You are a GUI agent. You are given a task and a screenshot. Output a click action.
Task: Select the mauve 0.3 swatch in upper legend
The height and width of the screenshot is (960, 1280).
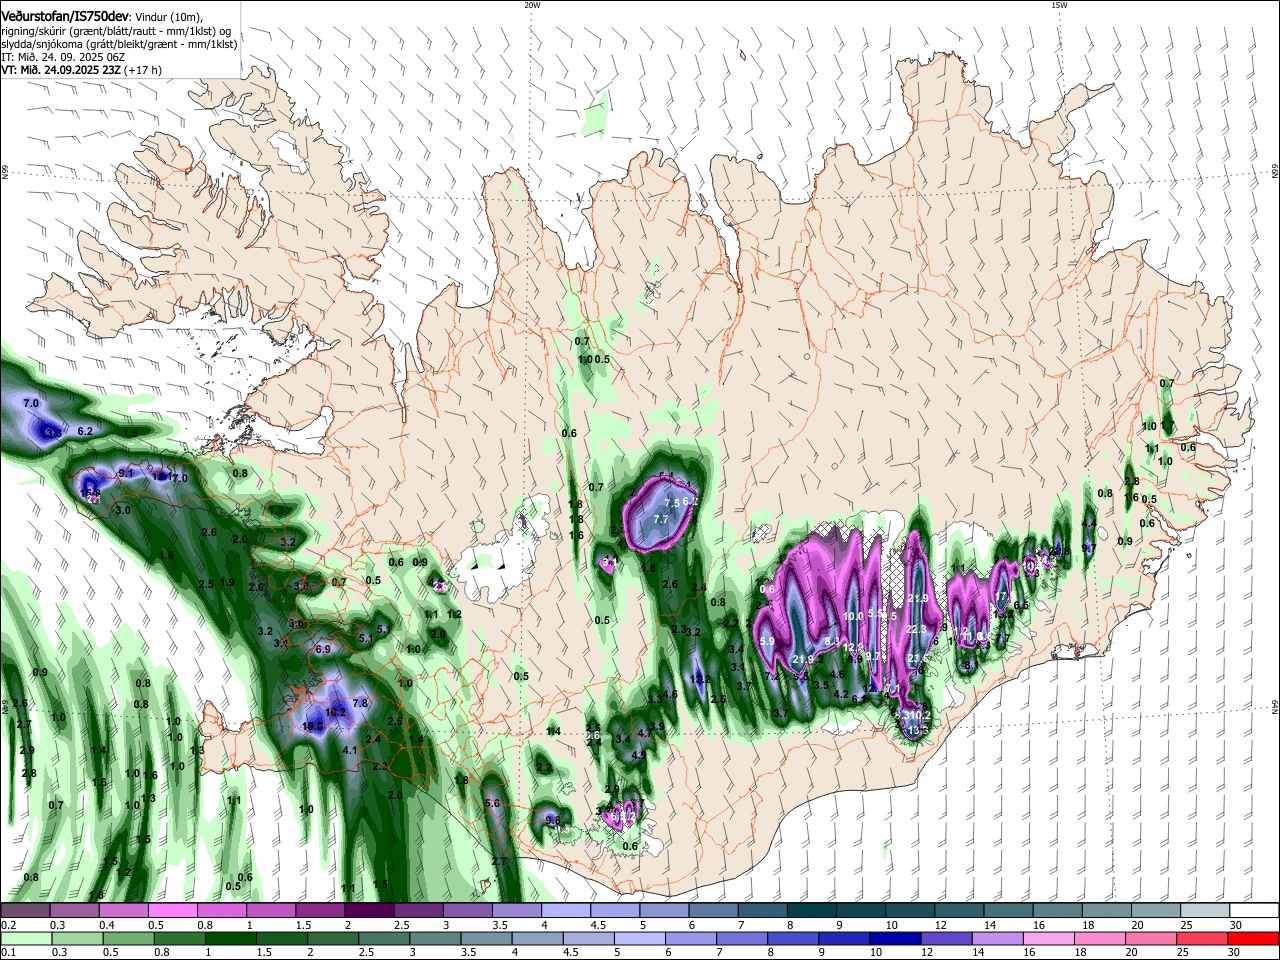(x=74, y=911)
